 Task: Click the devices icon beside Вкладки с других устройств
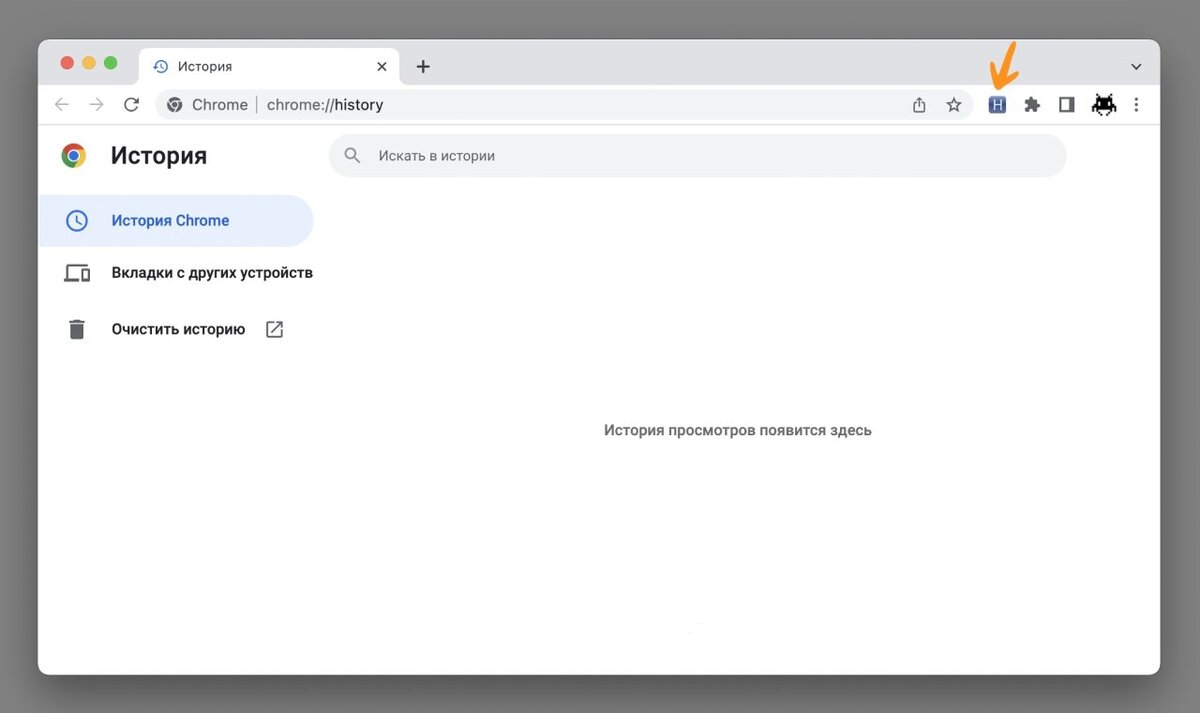77,272
